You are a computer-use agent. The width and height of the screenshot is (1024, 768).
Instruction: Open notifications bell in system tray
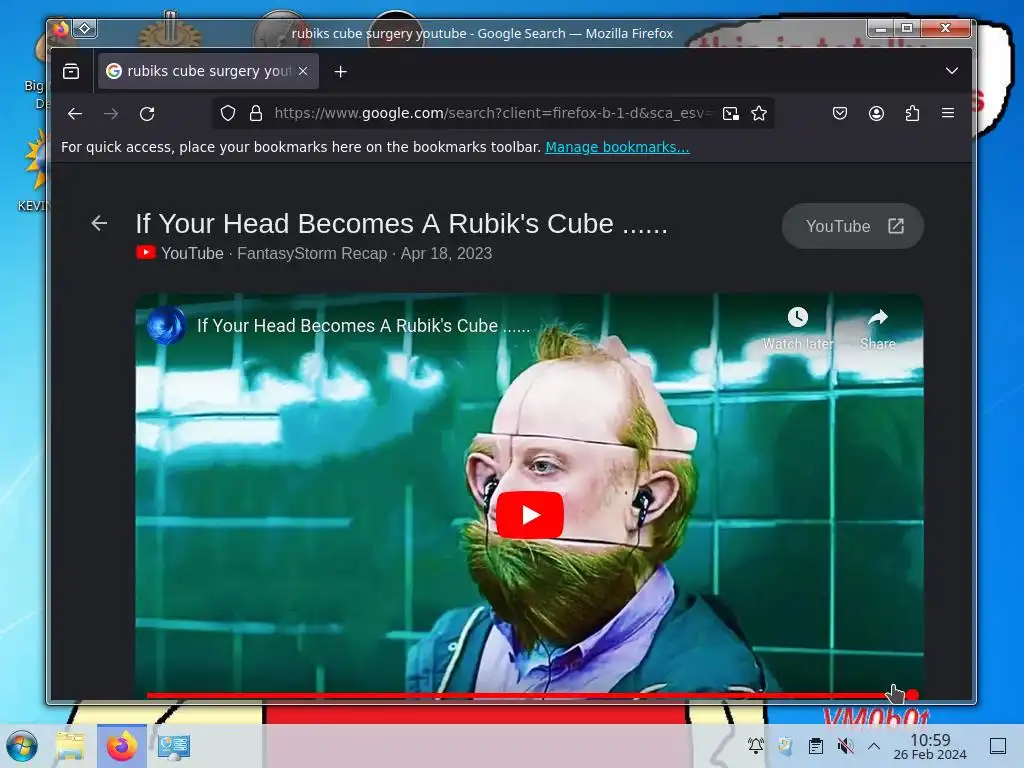click(756, 745)
